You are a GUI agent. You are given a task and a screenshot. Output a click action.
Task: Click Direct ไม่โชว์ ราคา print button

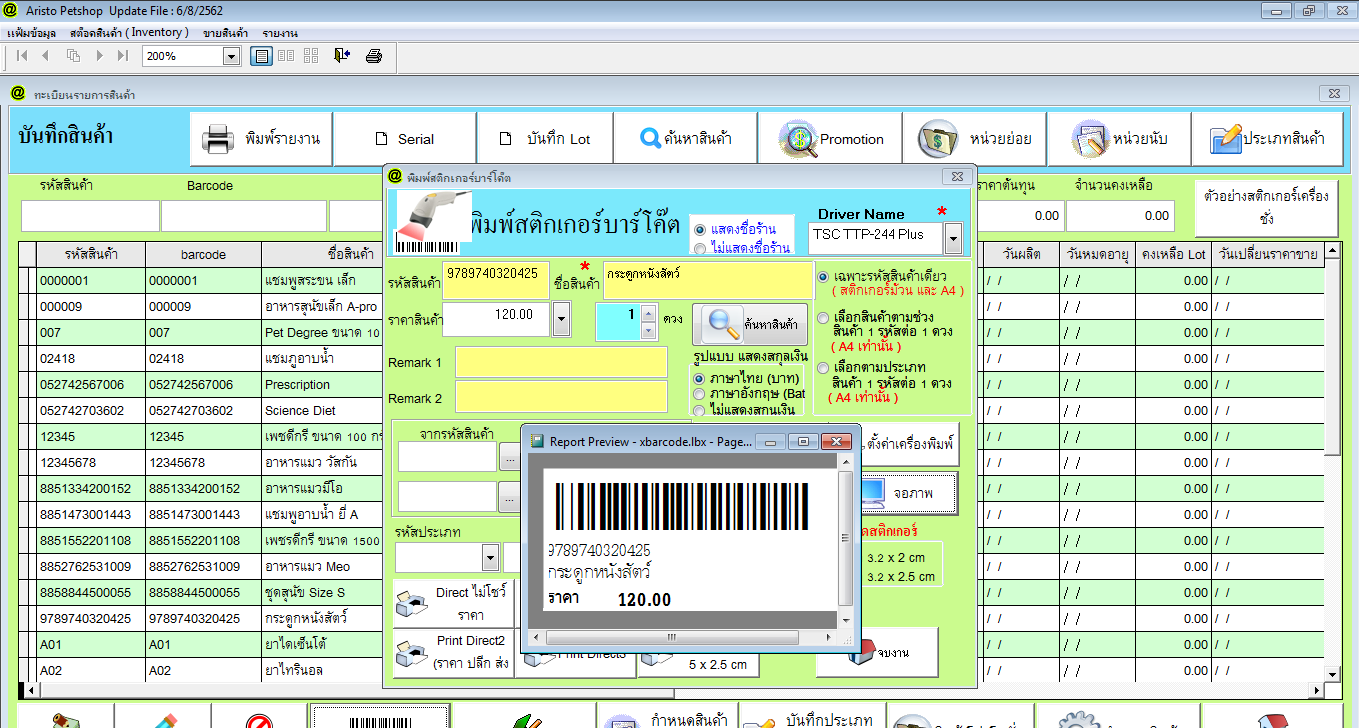point(453,603)
